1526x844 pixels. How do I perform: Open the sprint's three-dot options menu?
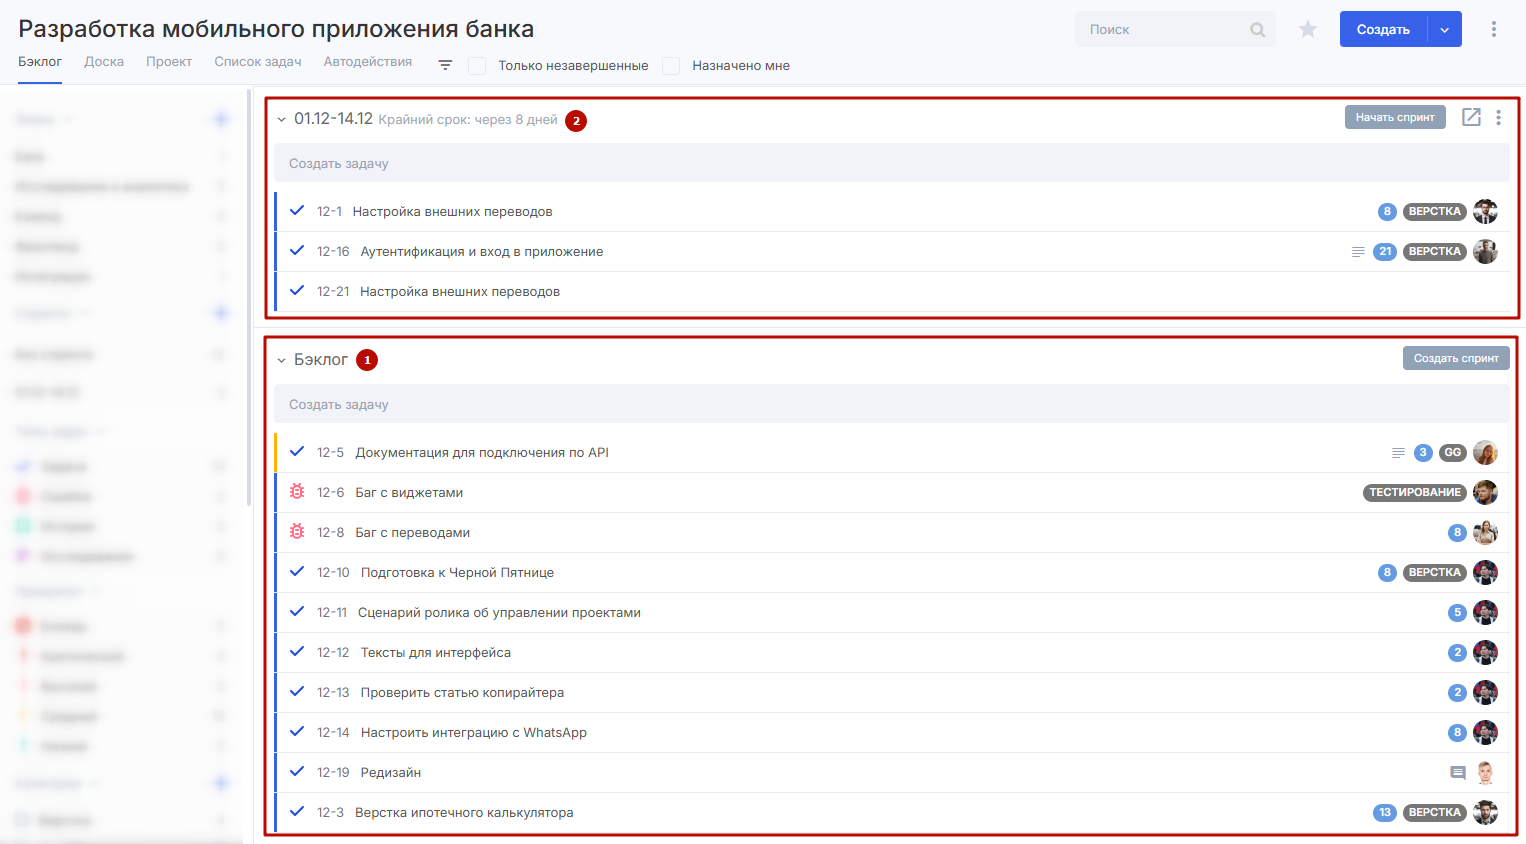[x=1498, y=117]
